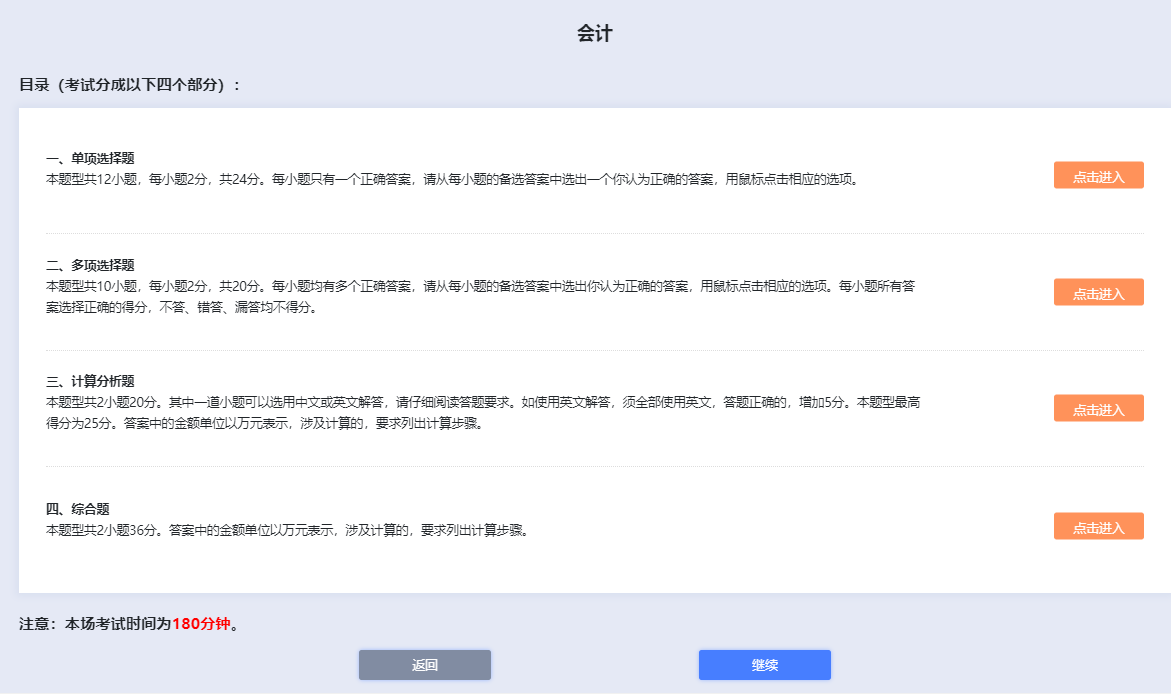Select the 三、计算分析题 section heading
The image size is (1171, 694).
click(x=90, y=381)
